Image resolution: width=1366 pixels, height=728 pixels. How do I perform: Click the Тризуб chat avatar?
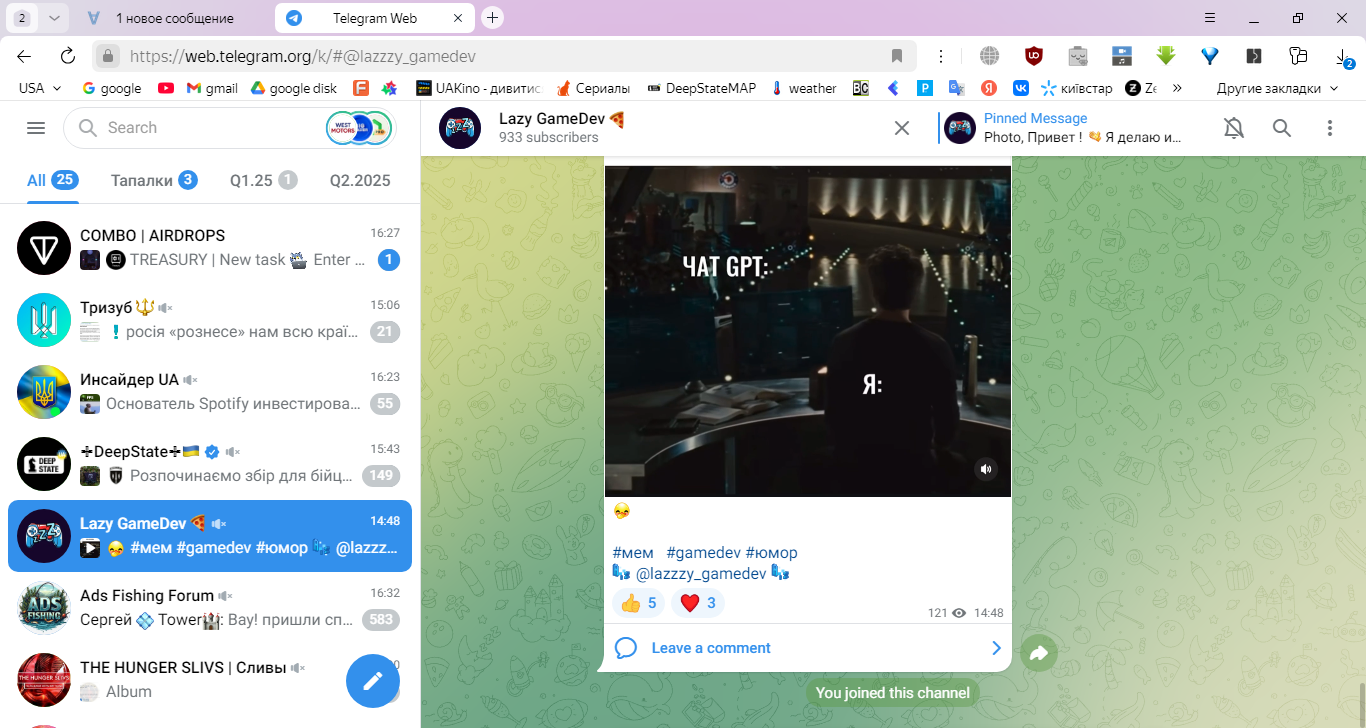pos(44,319)
